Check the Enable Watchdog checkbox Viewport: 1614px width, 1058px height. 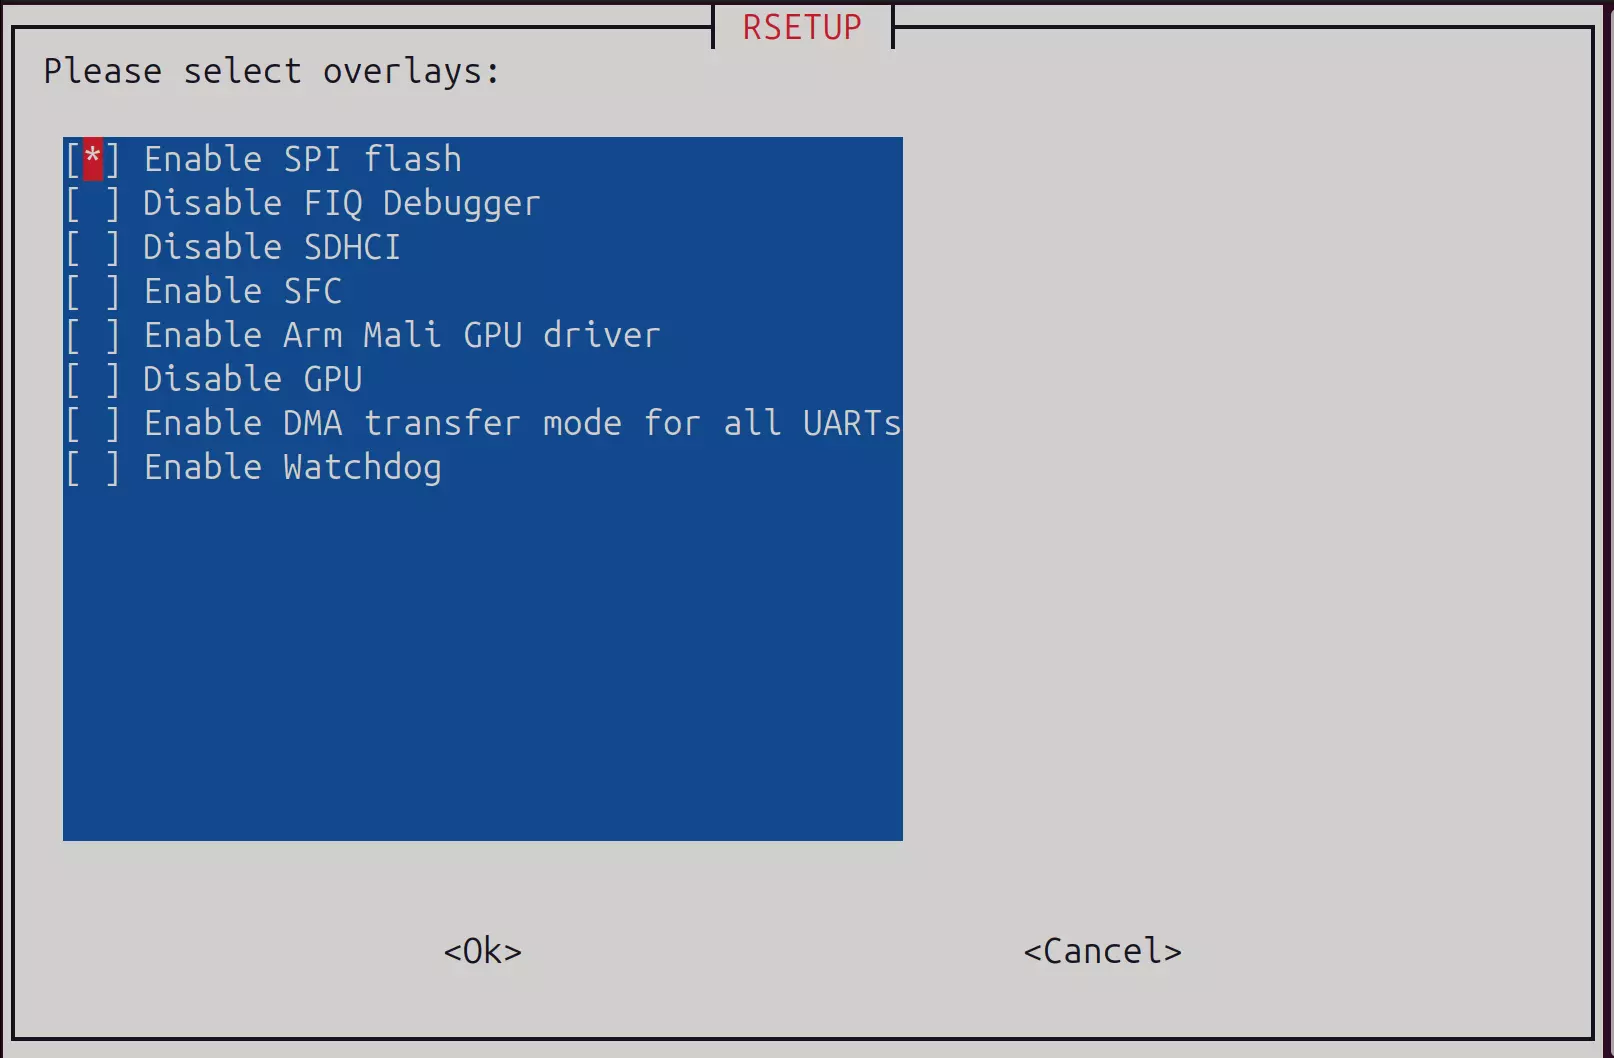[x=93, y=467]
